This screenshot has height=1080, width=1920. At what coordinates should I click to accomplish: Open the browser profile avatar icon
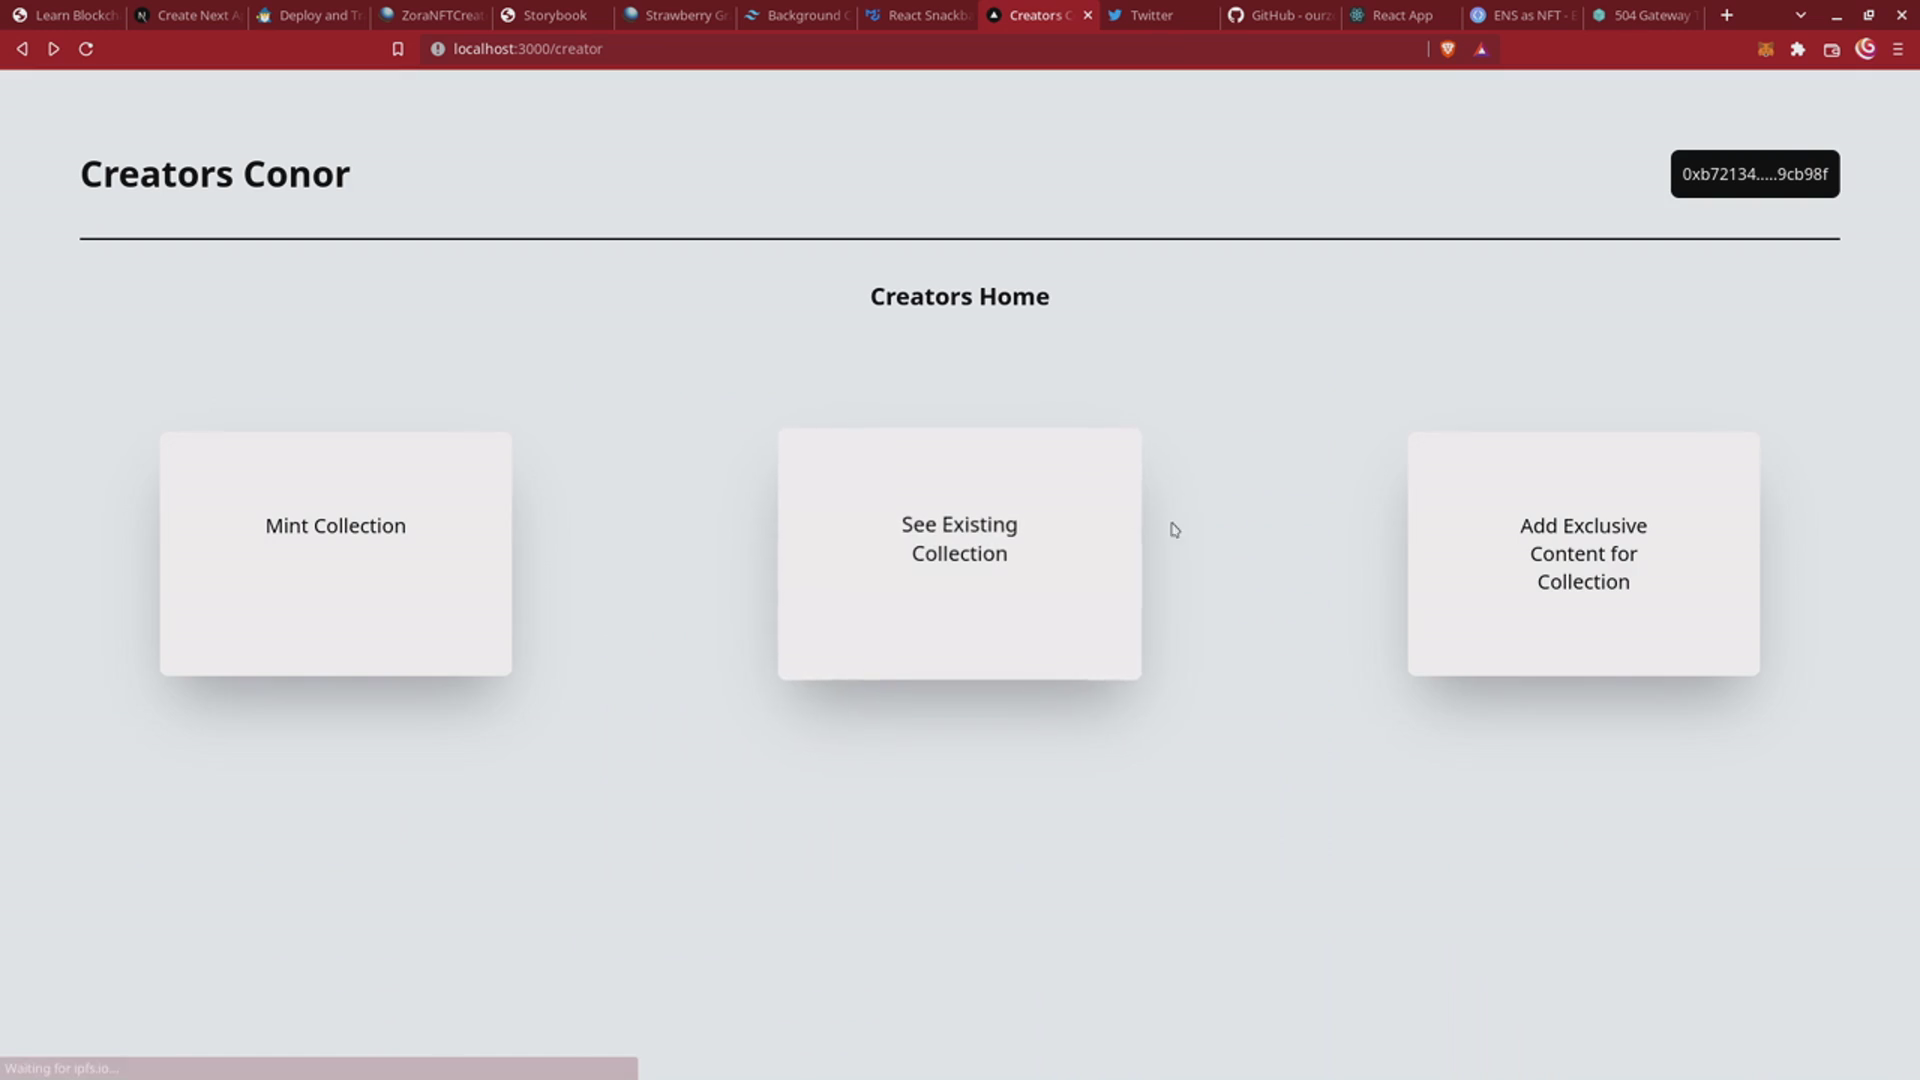pos(1865,49)
